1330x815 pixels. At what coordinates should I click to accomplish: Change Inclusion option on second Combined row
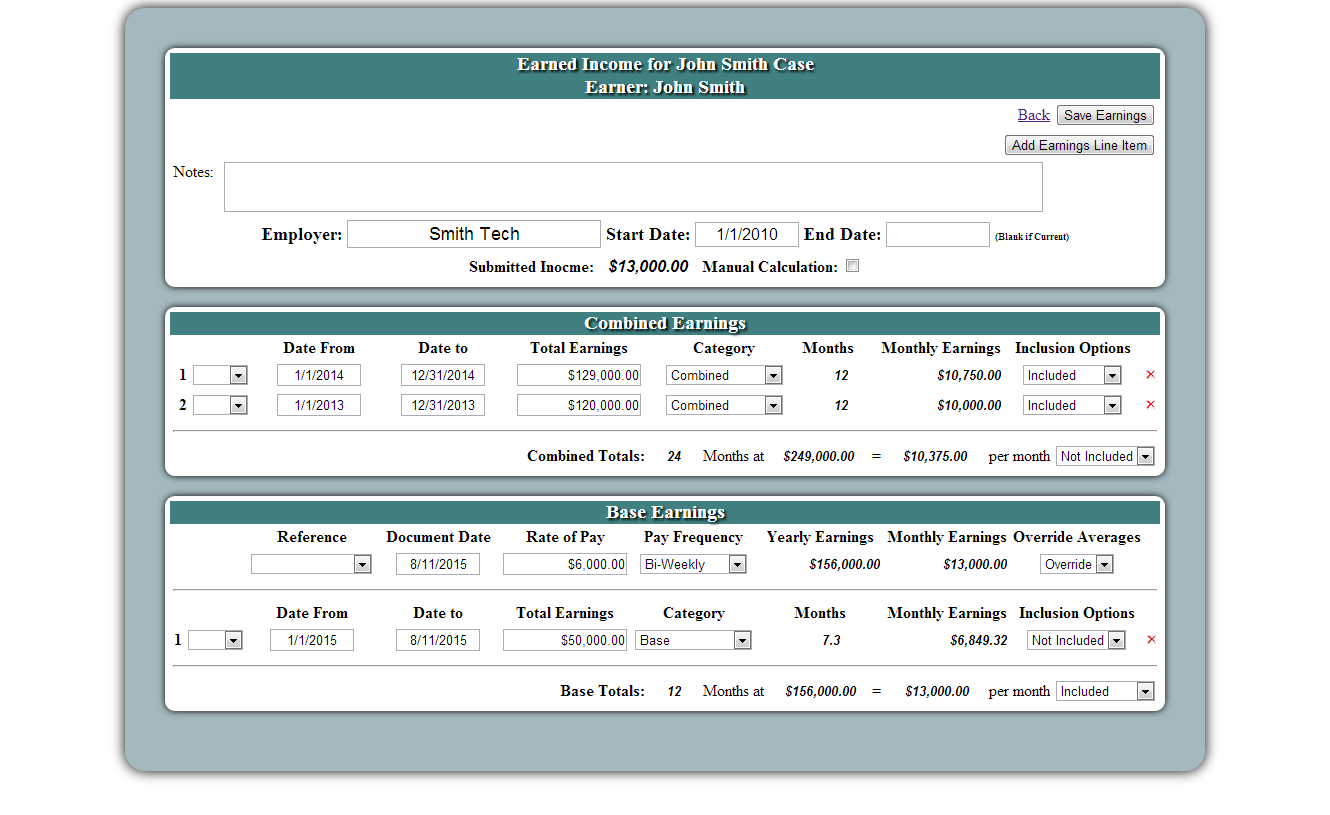coord(1071,404)
